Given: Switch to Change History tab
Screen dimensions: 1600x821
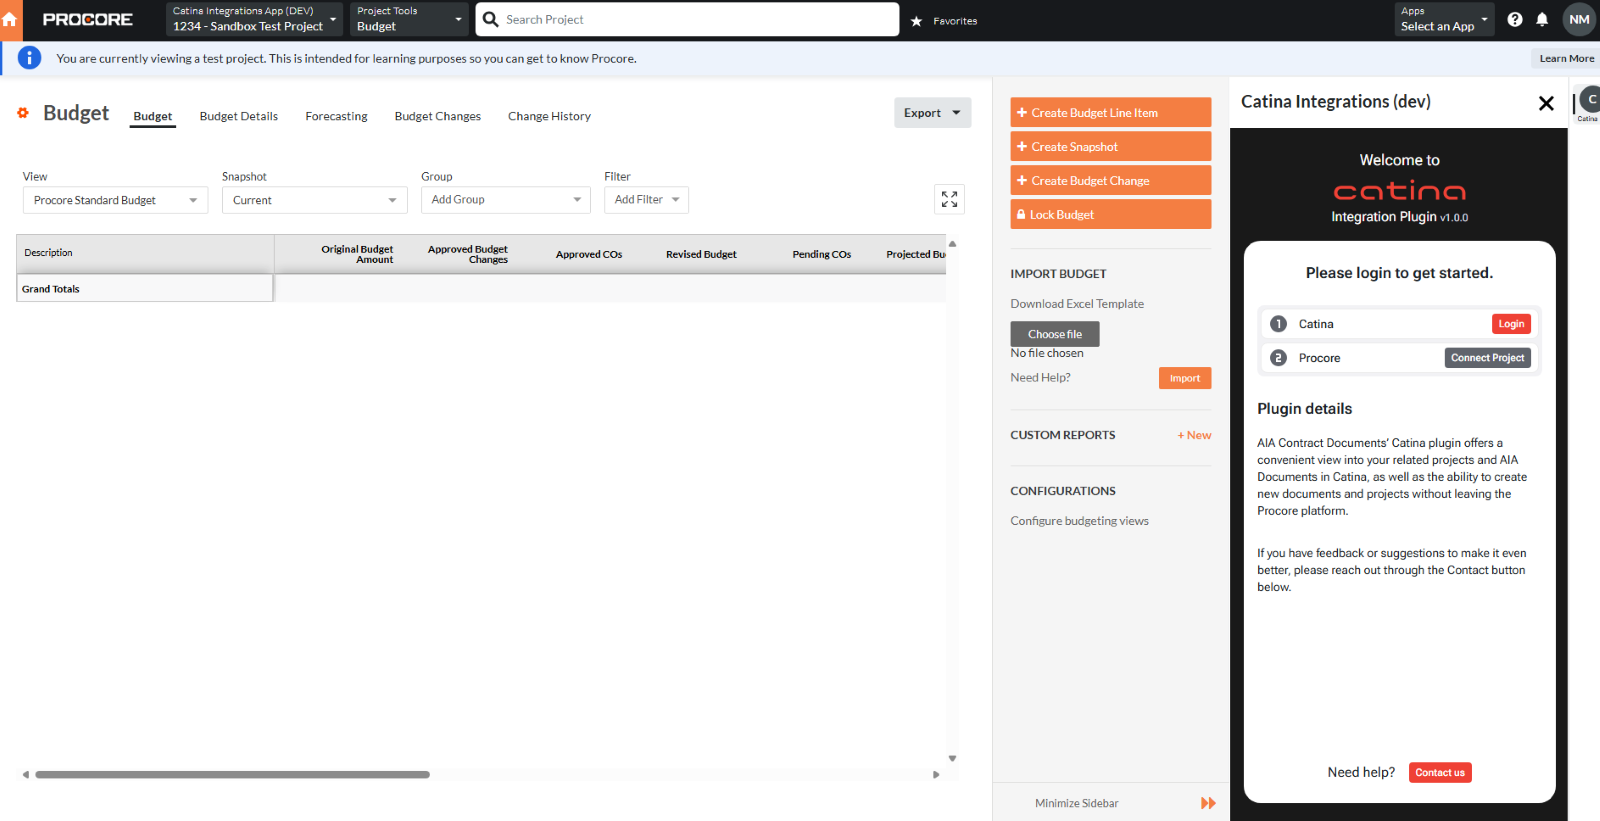Looking at the screenshot, I should [549, 117].
